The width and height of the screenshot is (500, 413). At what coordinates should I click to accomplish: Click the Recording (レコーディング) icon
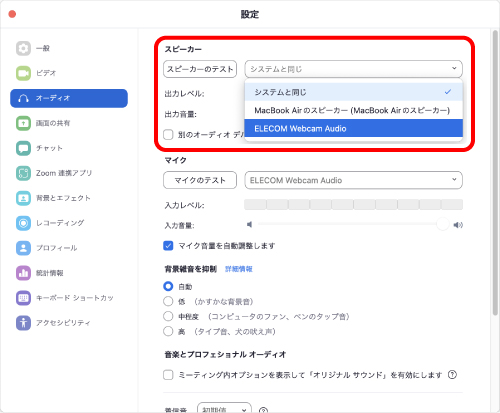click(x=23, y=223)
